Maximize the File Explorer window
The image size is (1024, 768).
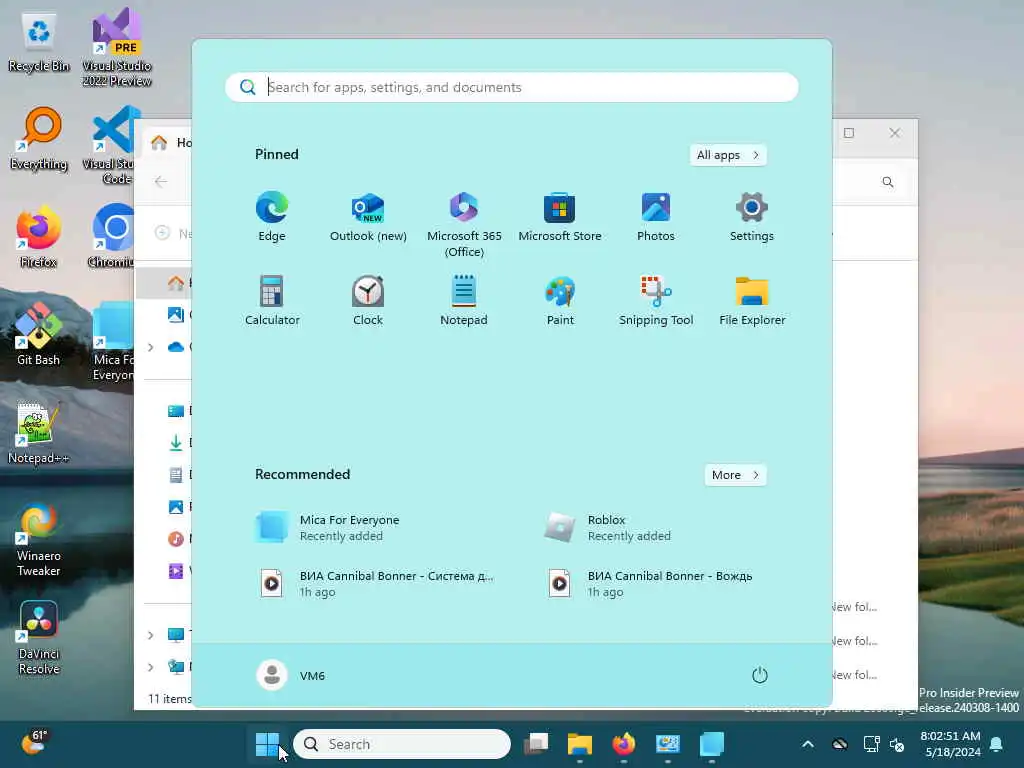(849, 133)
